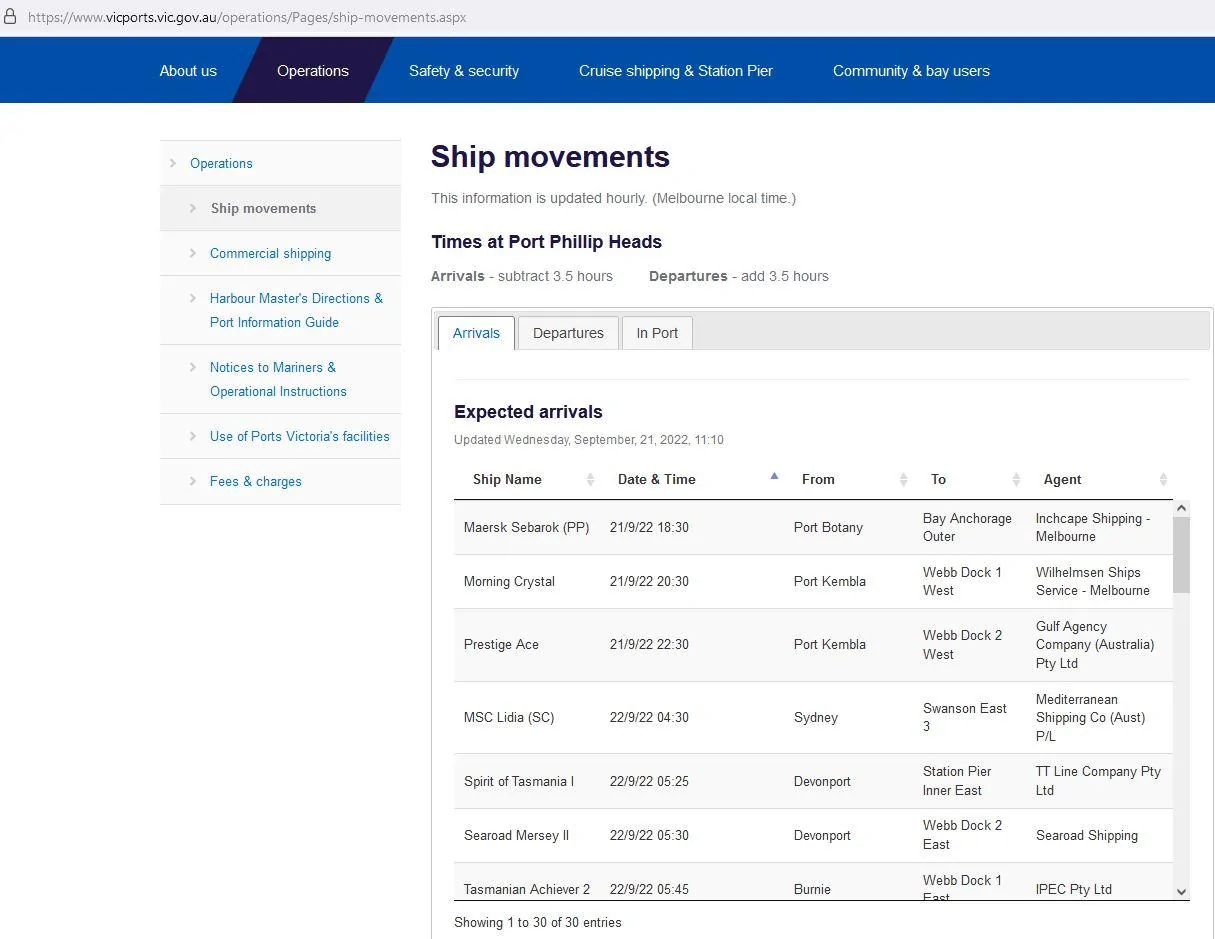Image resolution: width=1215 pixels, height=939 pixels.
Task: Switch to the In Port tab
Action: coord(657,333)
